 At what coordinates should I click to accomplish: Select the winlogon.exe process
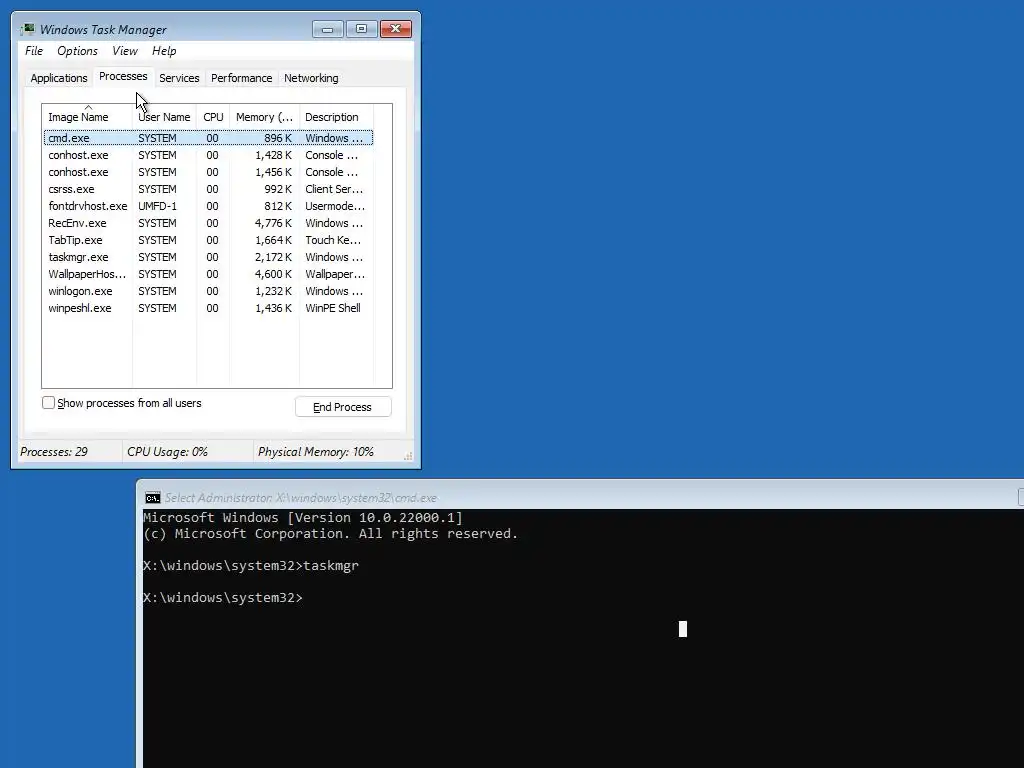point(208,291)
